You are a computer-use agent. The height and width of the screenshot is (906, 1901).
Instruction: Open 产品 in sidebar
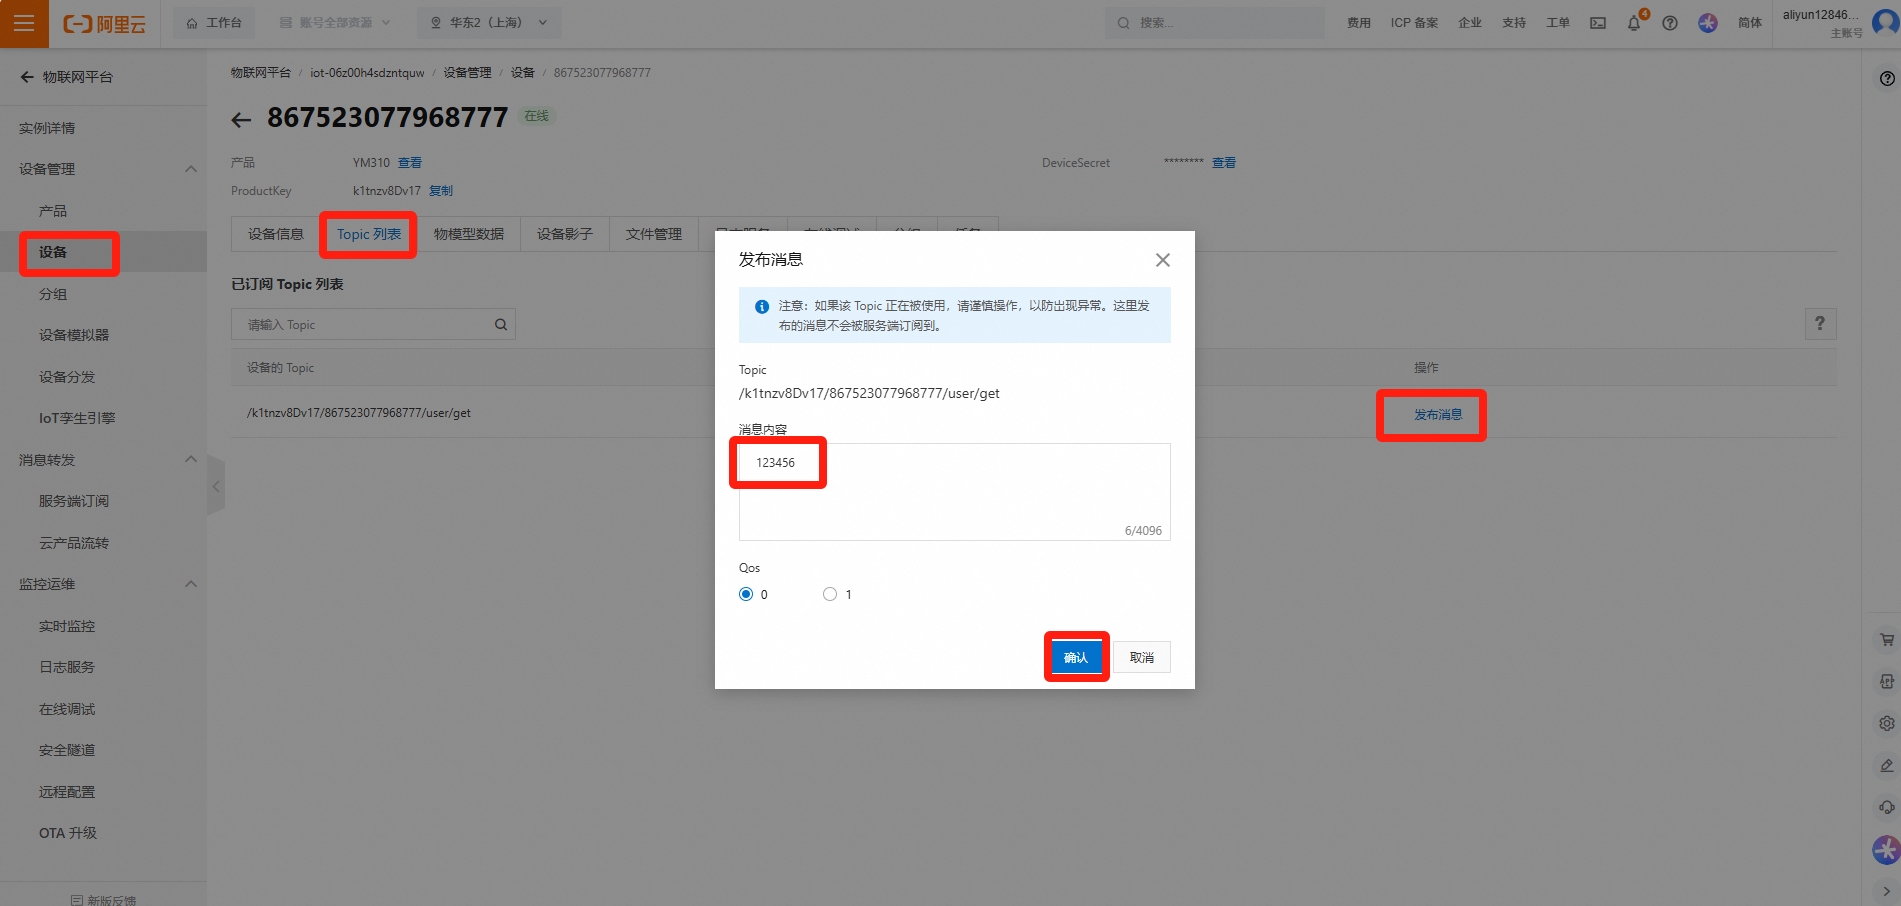click(x=53, y=211)
